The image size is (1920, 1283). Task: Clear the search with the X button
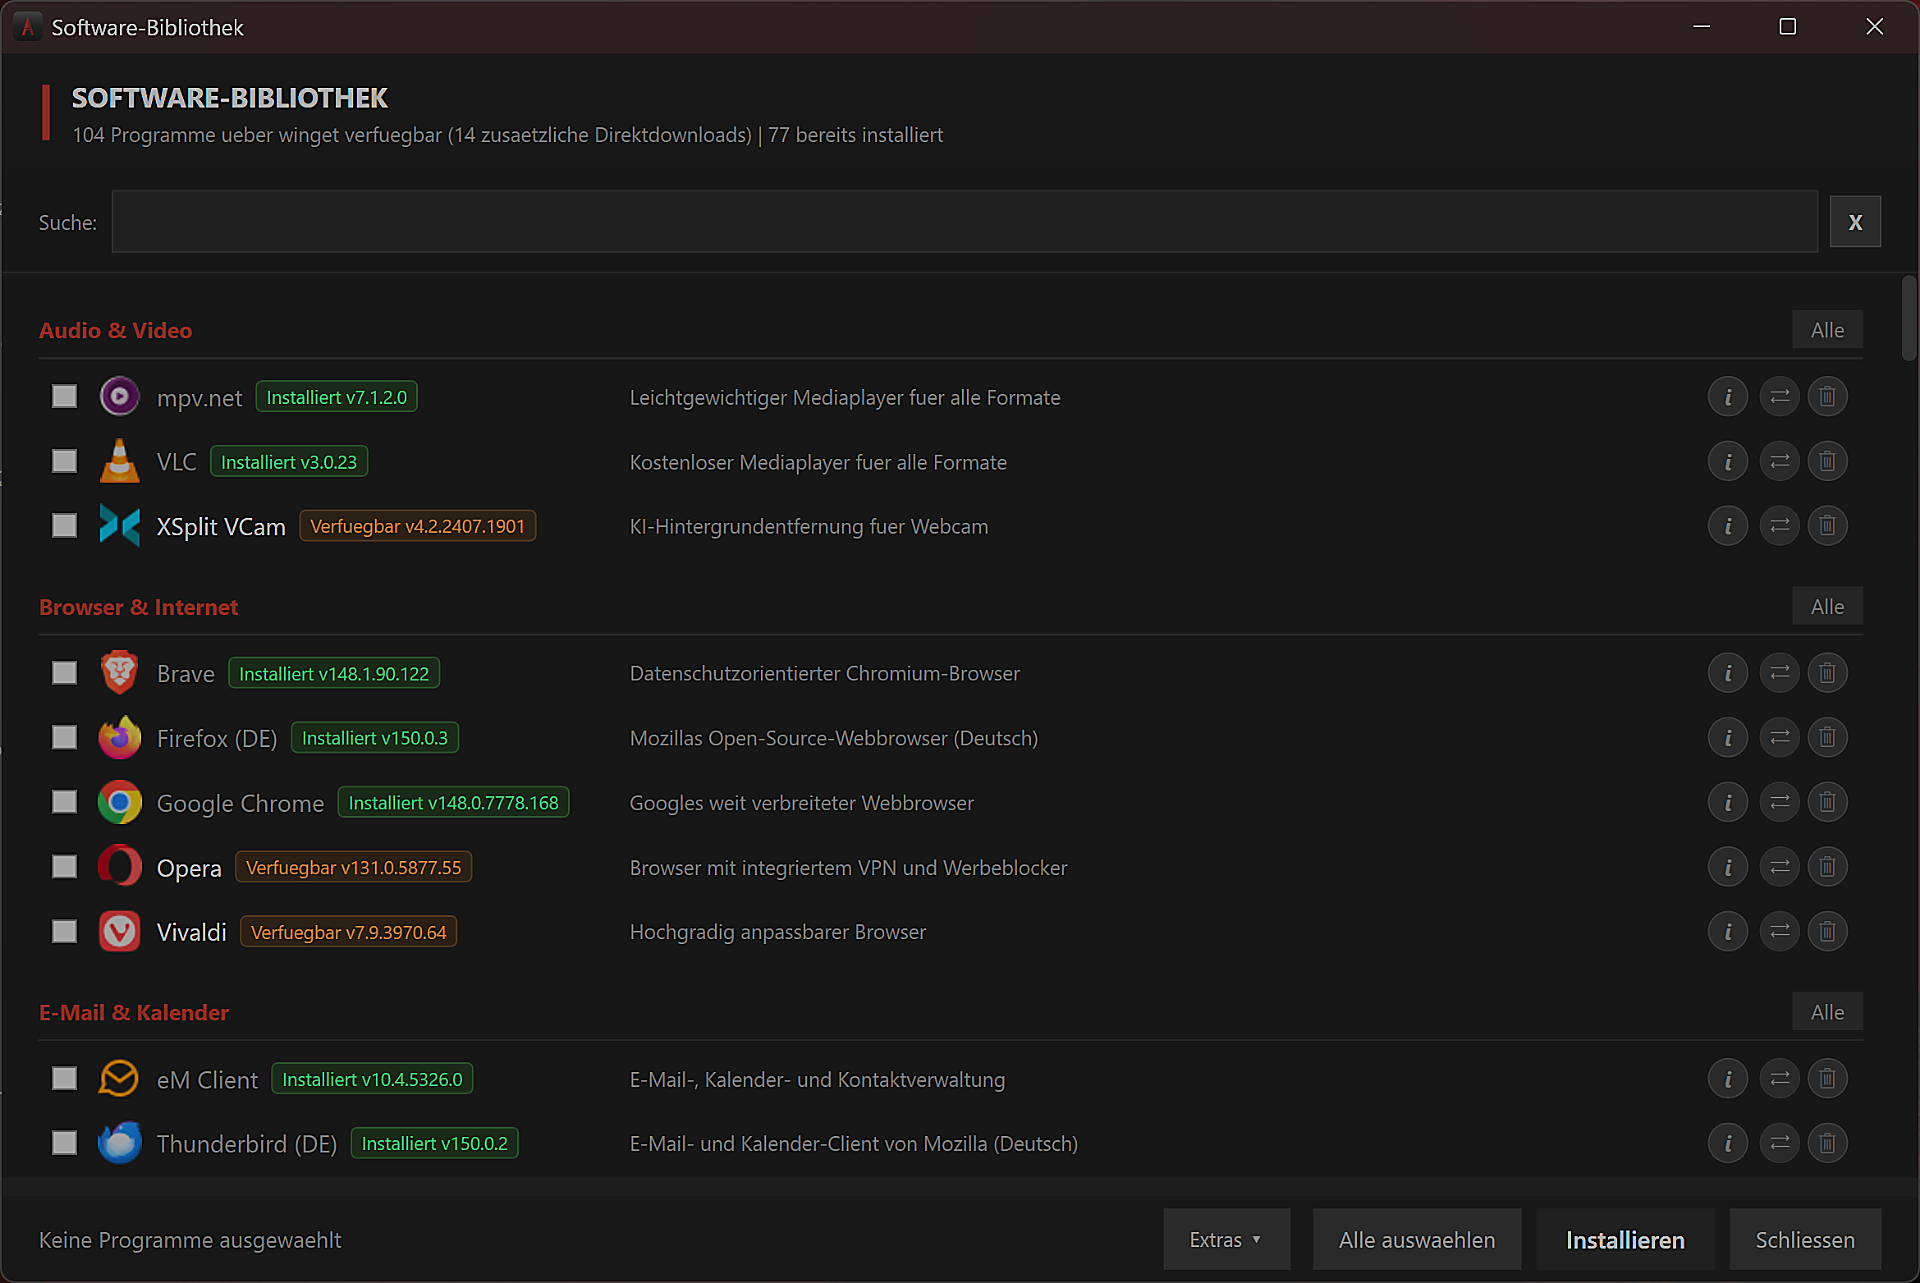pyautogui.click(x=1855, y=222)
